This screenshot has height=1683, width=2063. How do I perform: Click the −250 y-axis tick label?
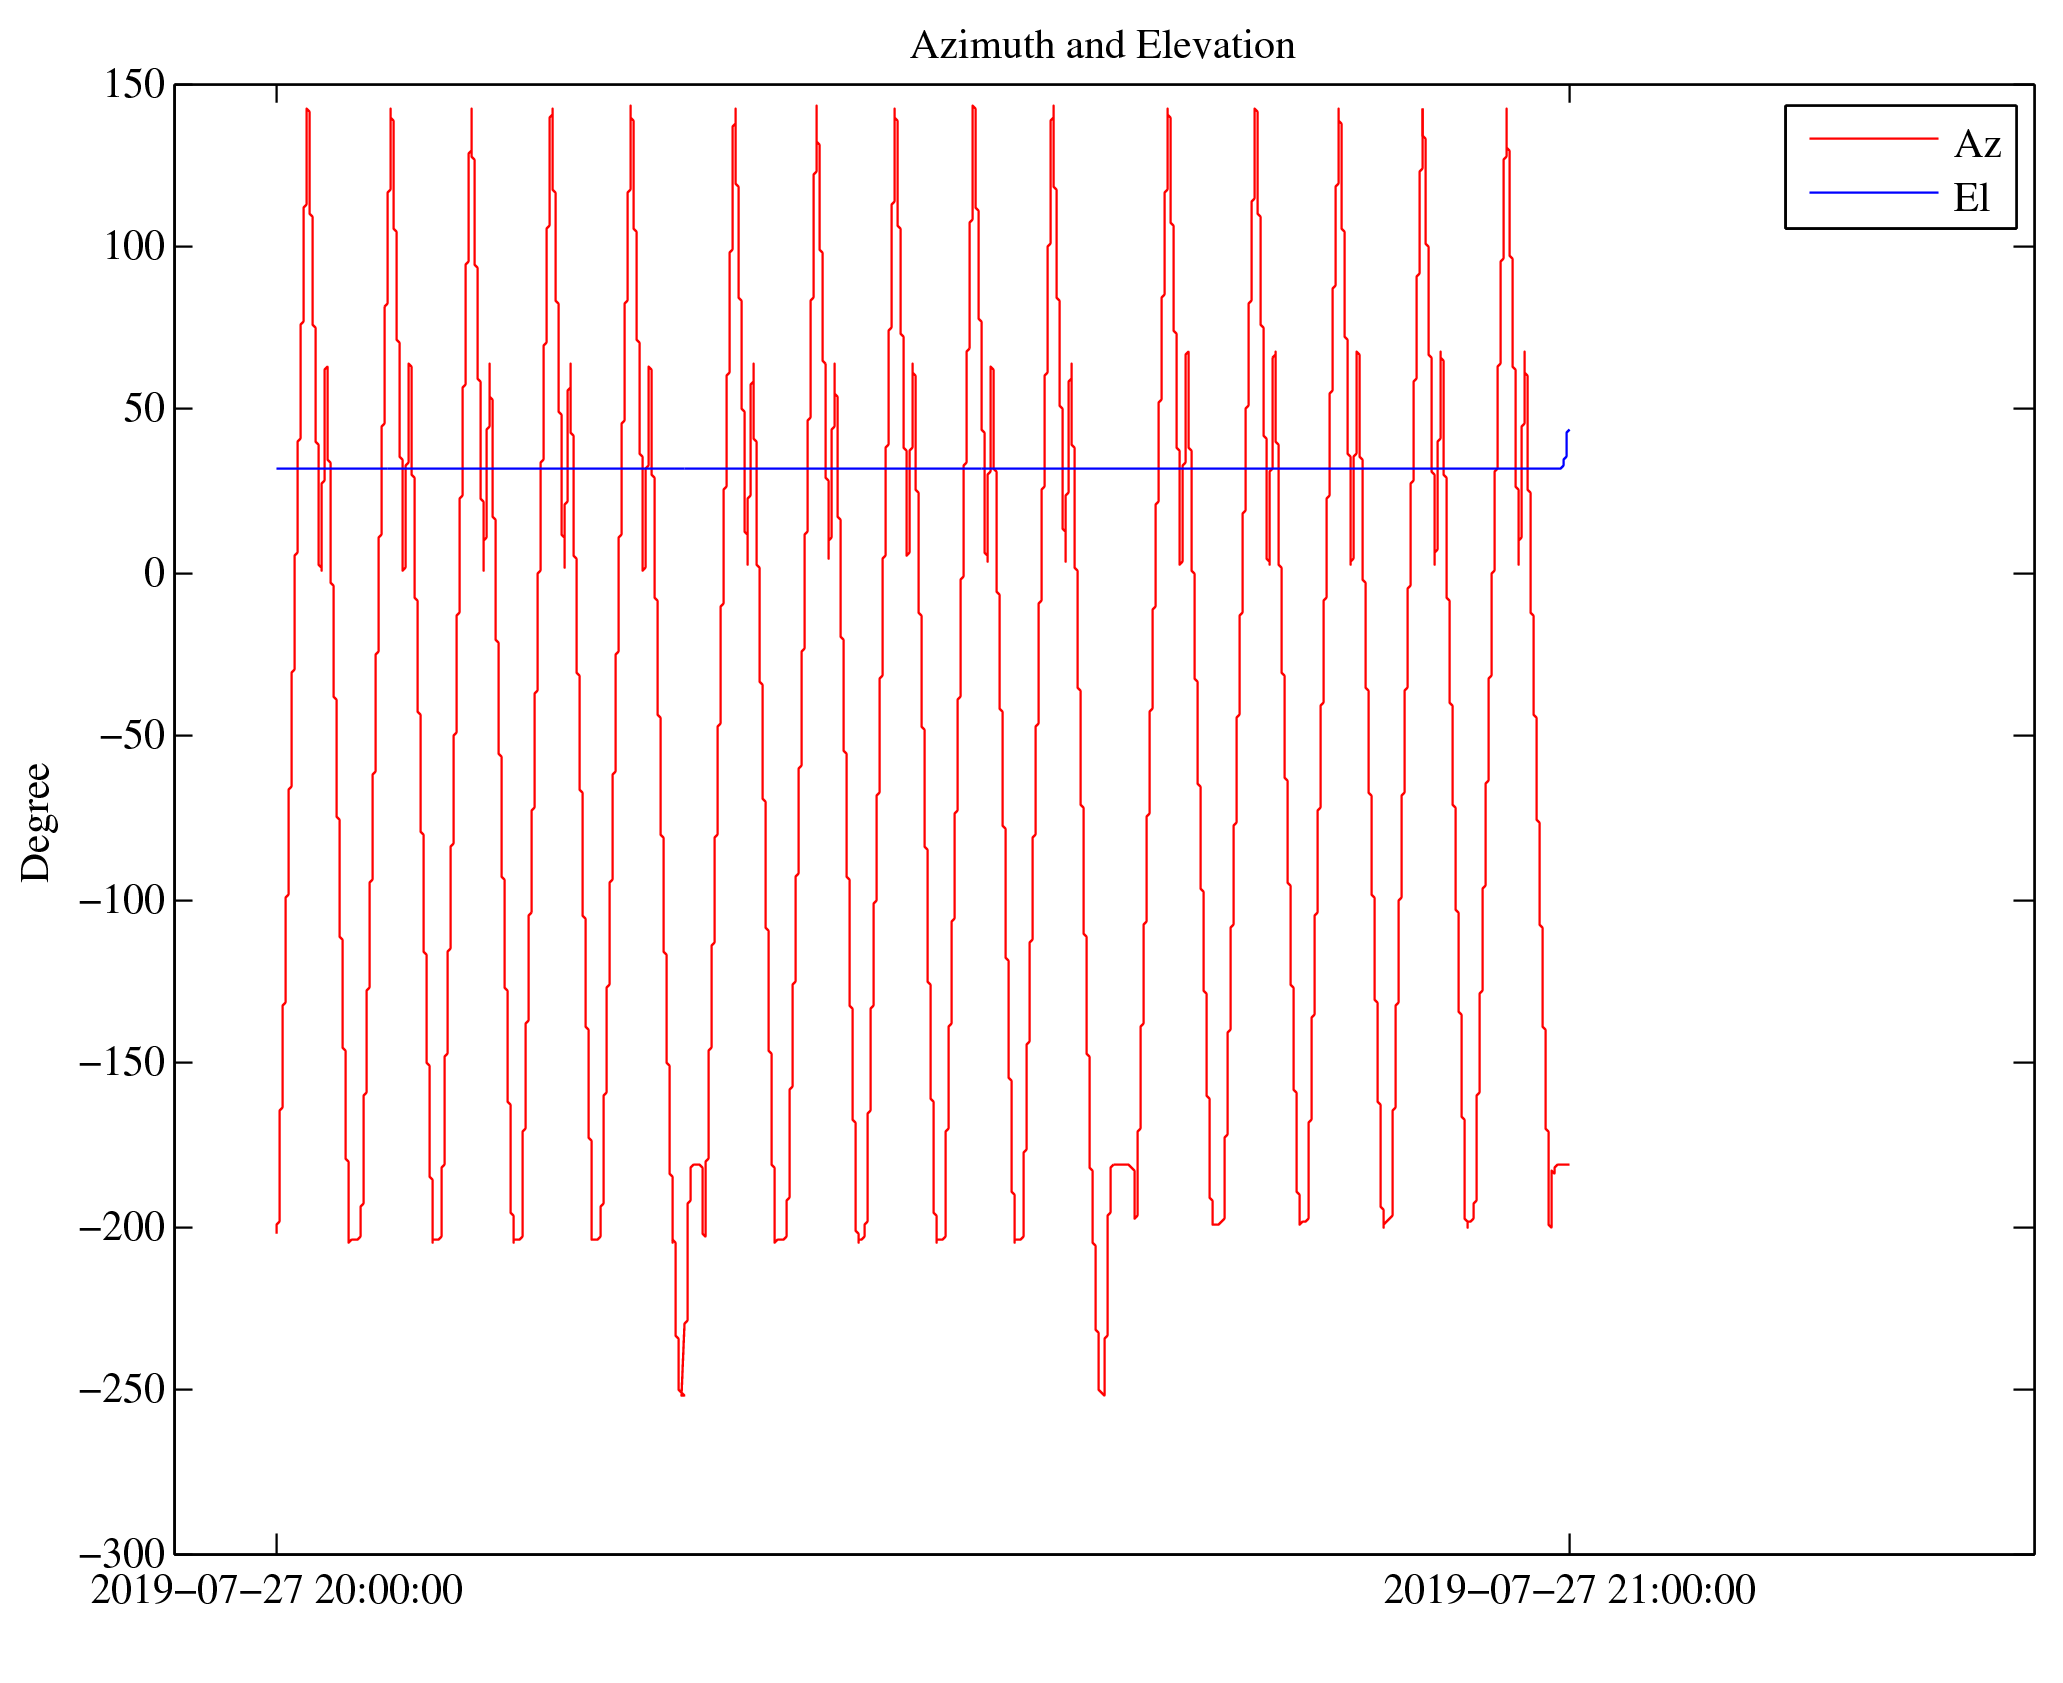click(x=121, y=1390)
